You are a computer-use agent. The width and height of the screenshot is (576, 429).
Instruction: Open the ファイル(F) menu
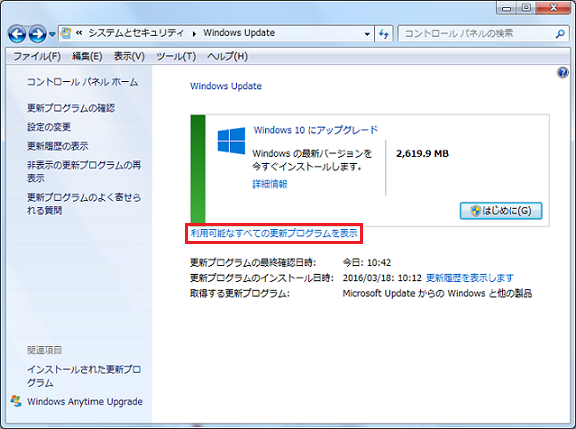pyautogui.click(x=37, y=56)
